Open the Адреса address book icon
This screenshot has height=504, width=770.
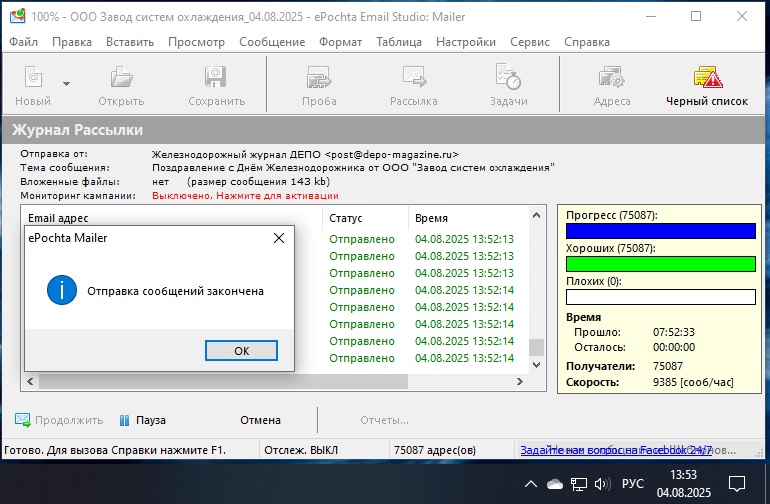pyautogui.click(x=611, y=77)
